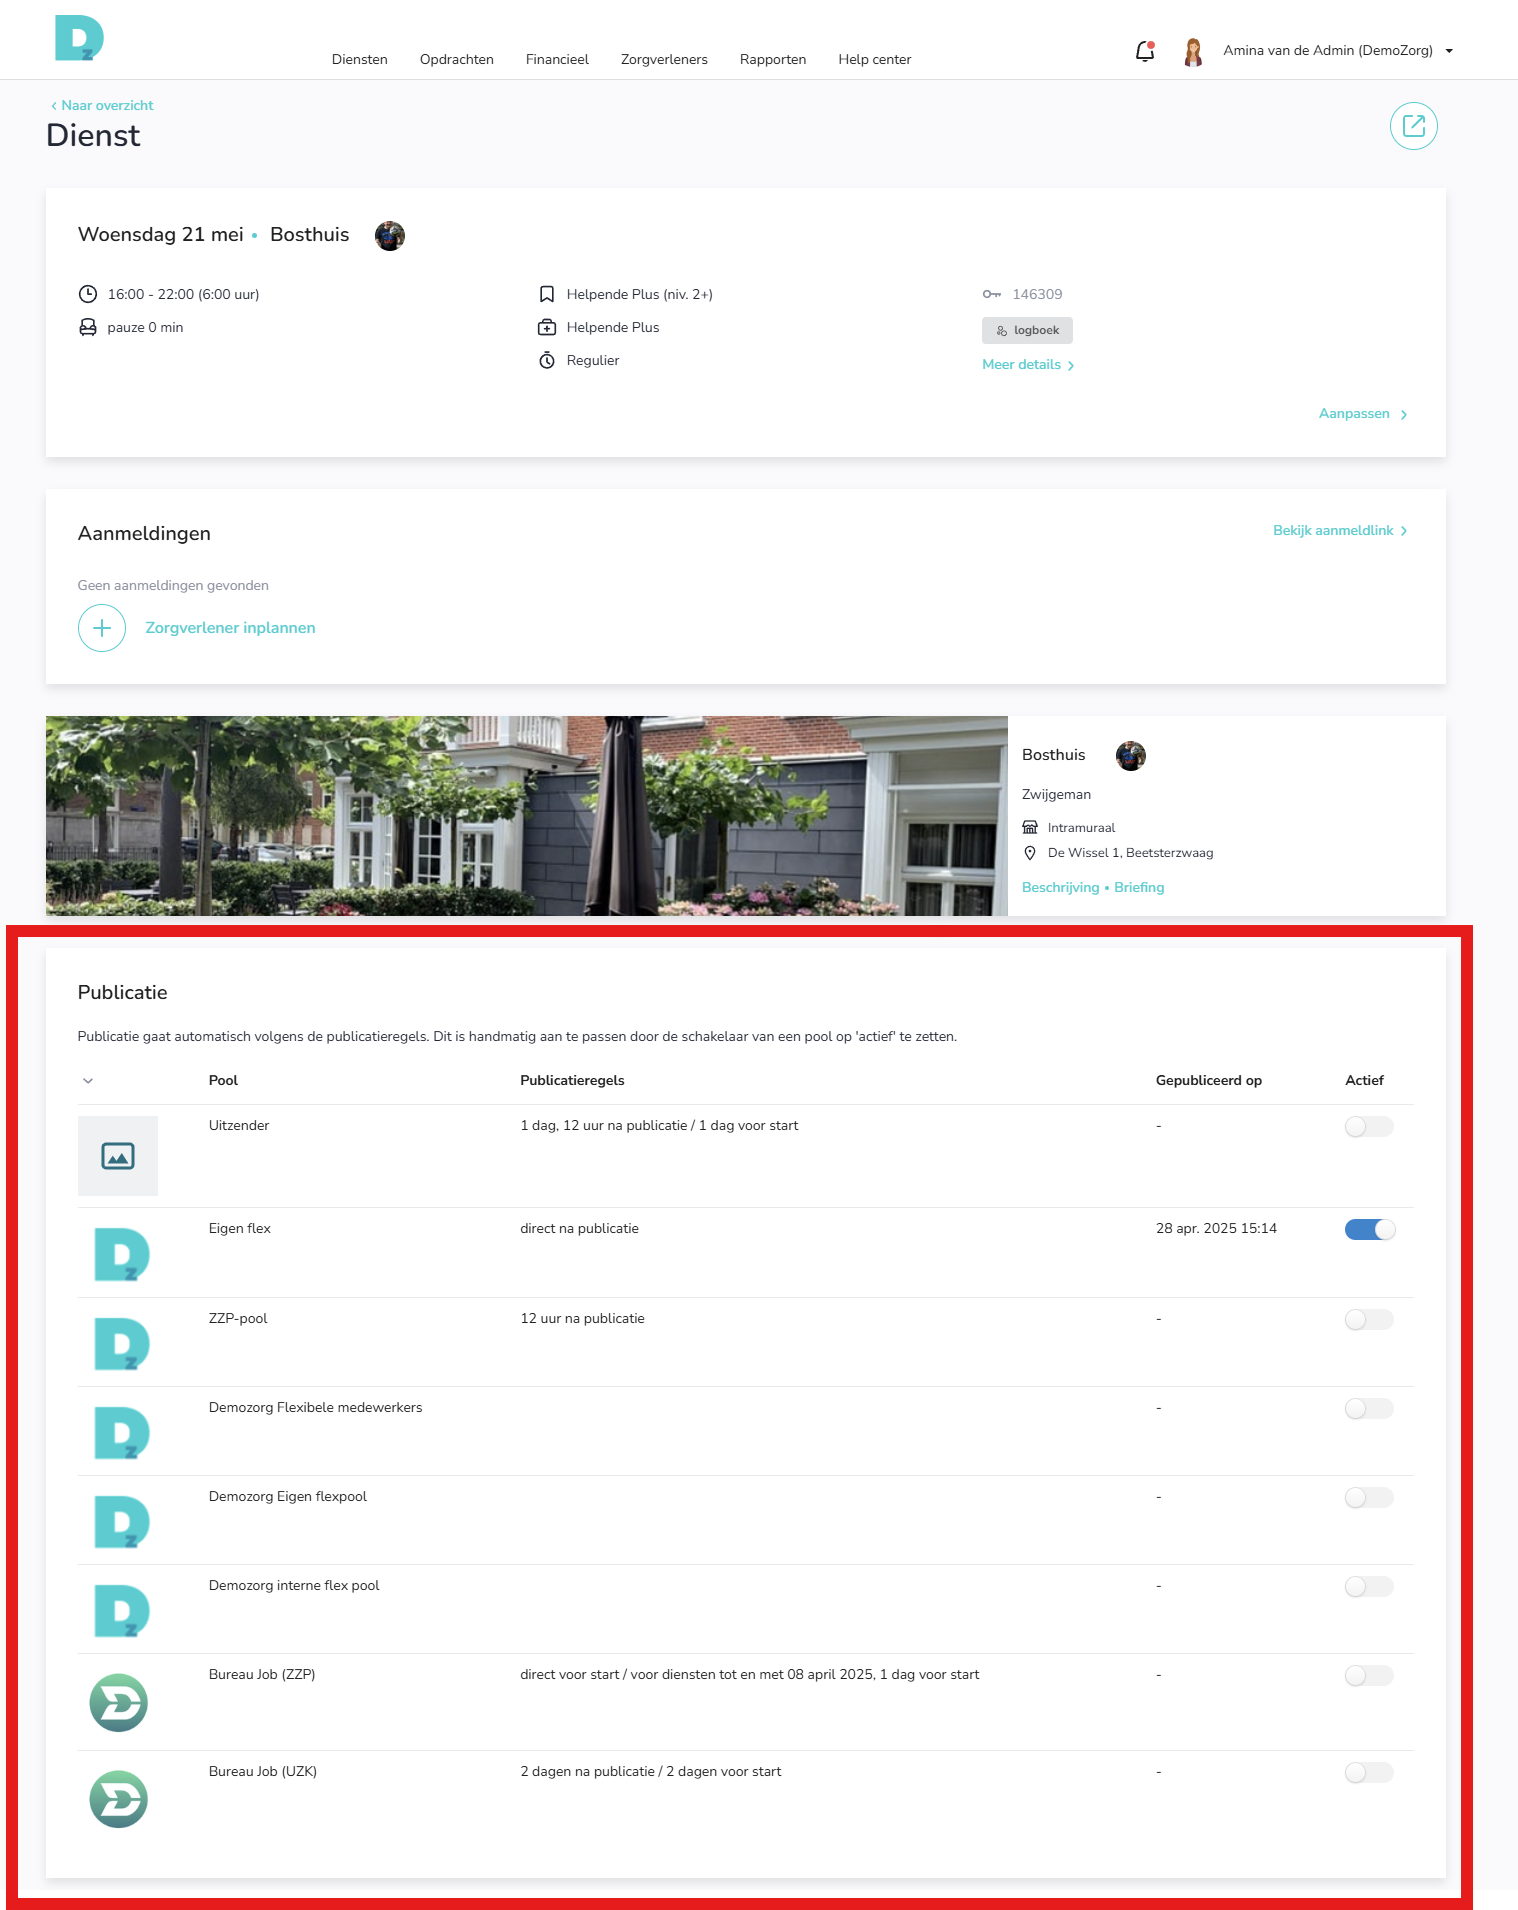Click Zorgverlener inplannen link

[x=230, y=628]
